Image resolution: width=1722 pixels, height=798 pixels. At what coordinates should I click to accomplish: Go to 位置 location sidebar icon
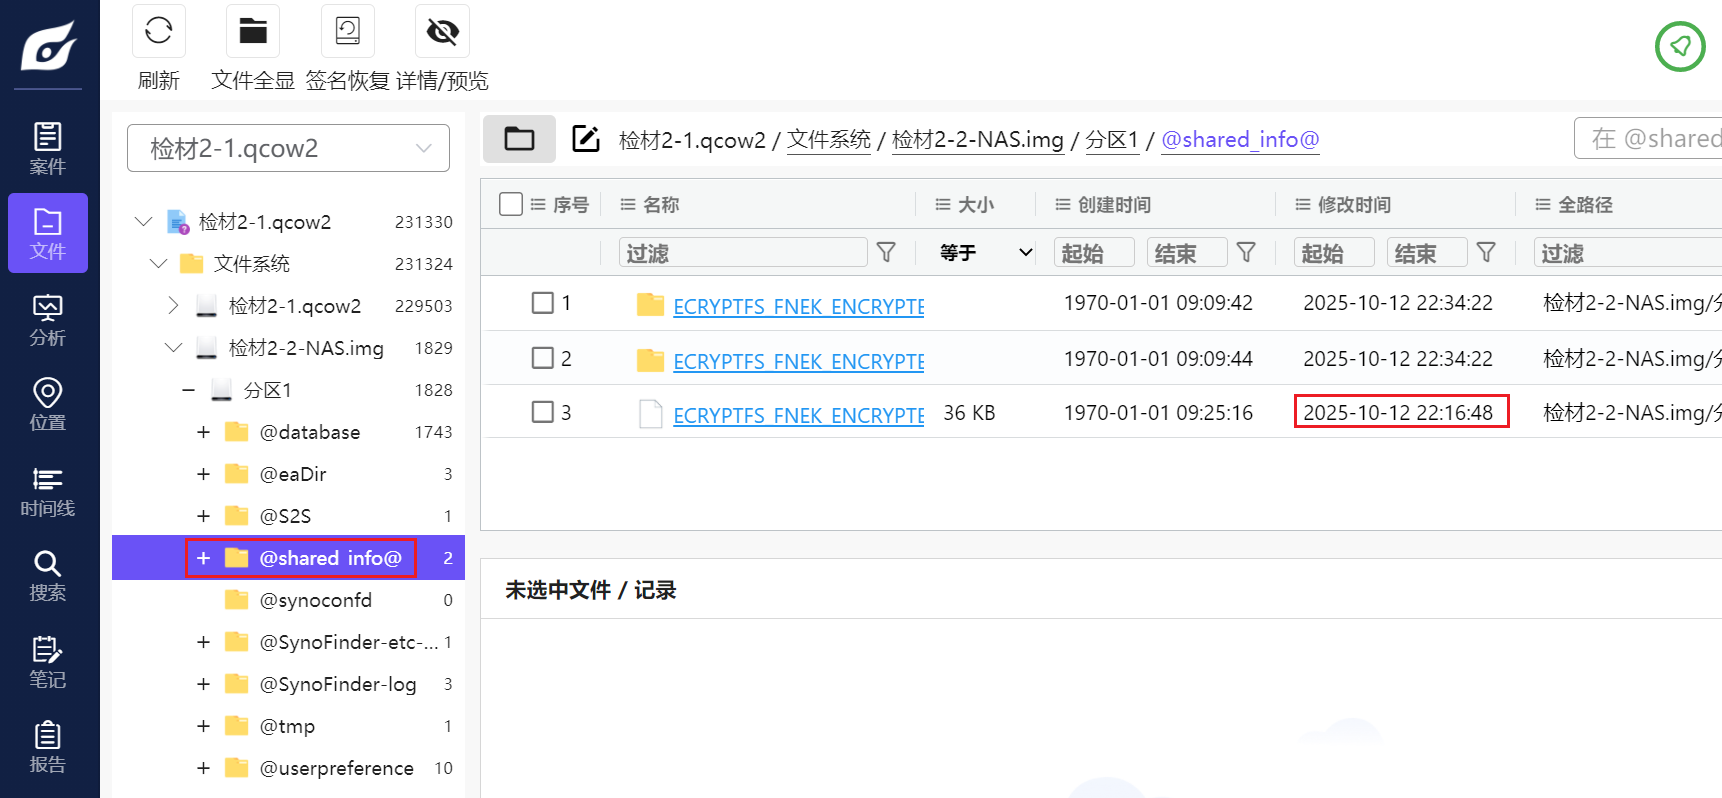click(47, 405)
